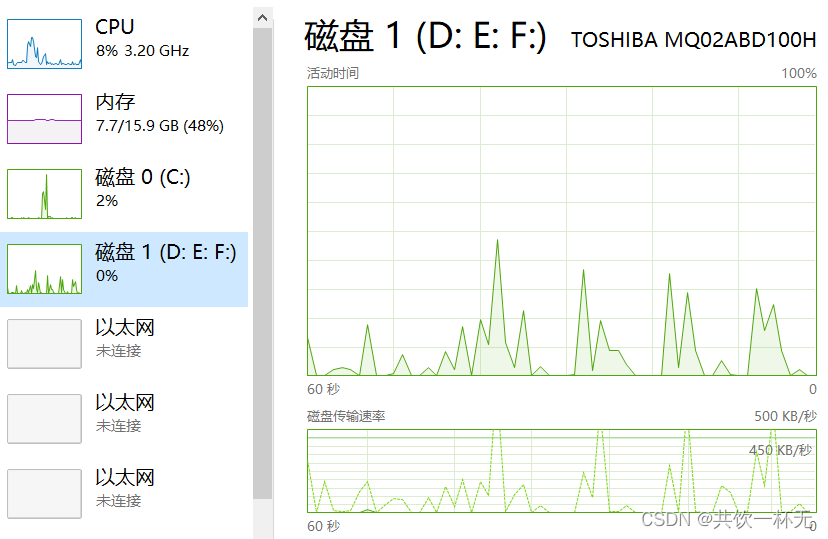The image size is (828, 539).
Task: Select the first 以太网 未连接 label
Action: (x=124, y=338)
